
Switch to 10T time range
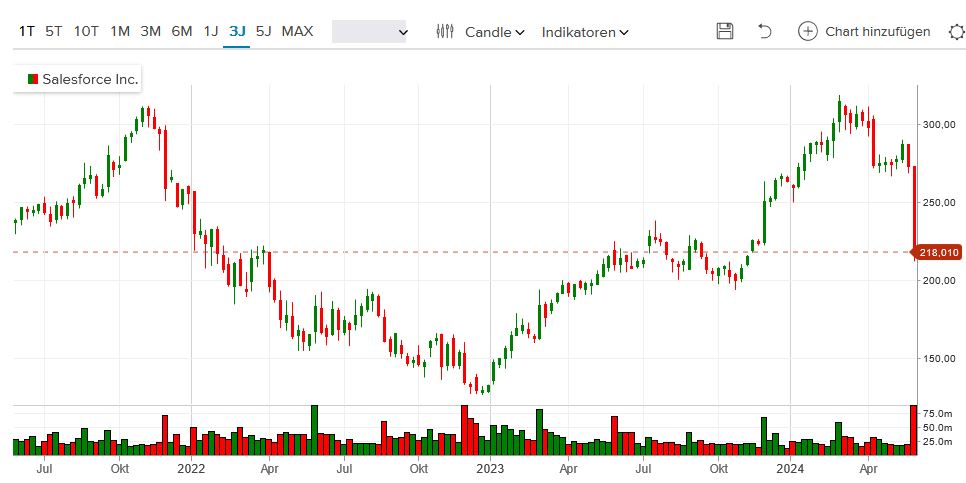(87, 31)
